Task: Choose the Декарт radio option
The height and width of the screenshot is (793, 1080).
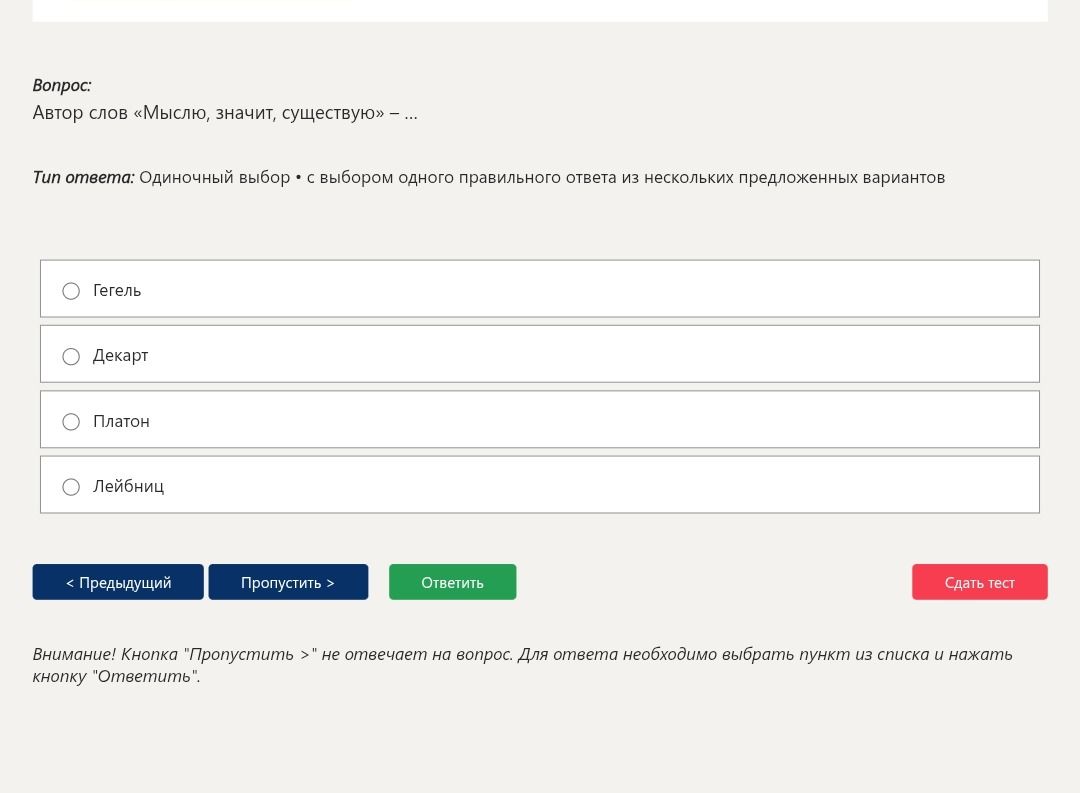Action: [71, 356]
